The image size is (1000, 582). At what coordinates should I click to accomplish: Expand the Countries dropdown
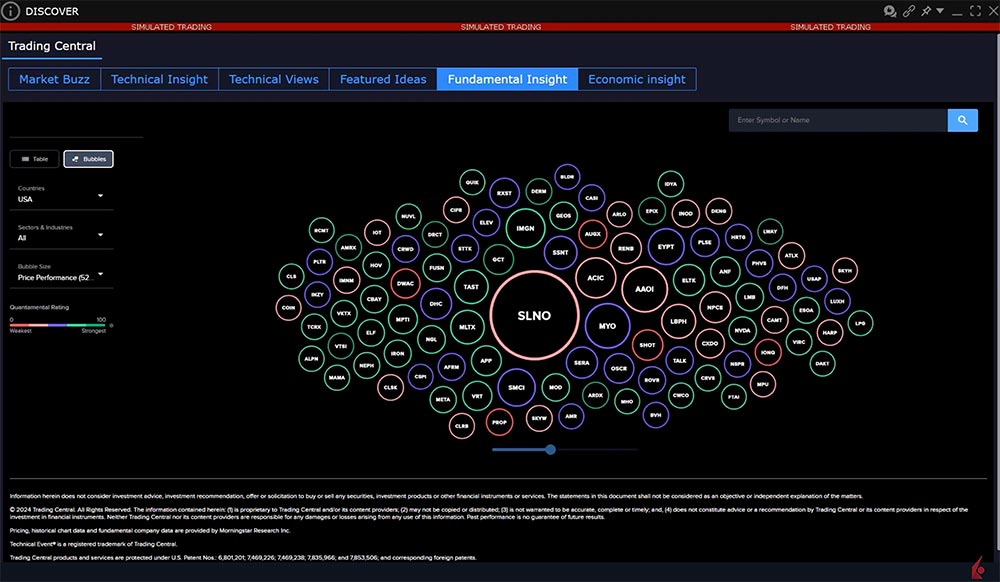(x=62, y=195)
